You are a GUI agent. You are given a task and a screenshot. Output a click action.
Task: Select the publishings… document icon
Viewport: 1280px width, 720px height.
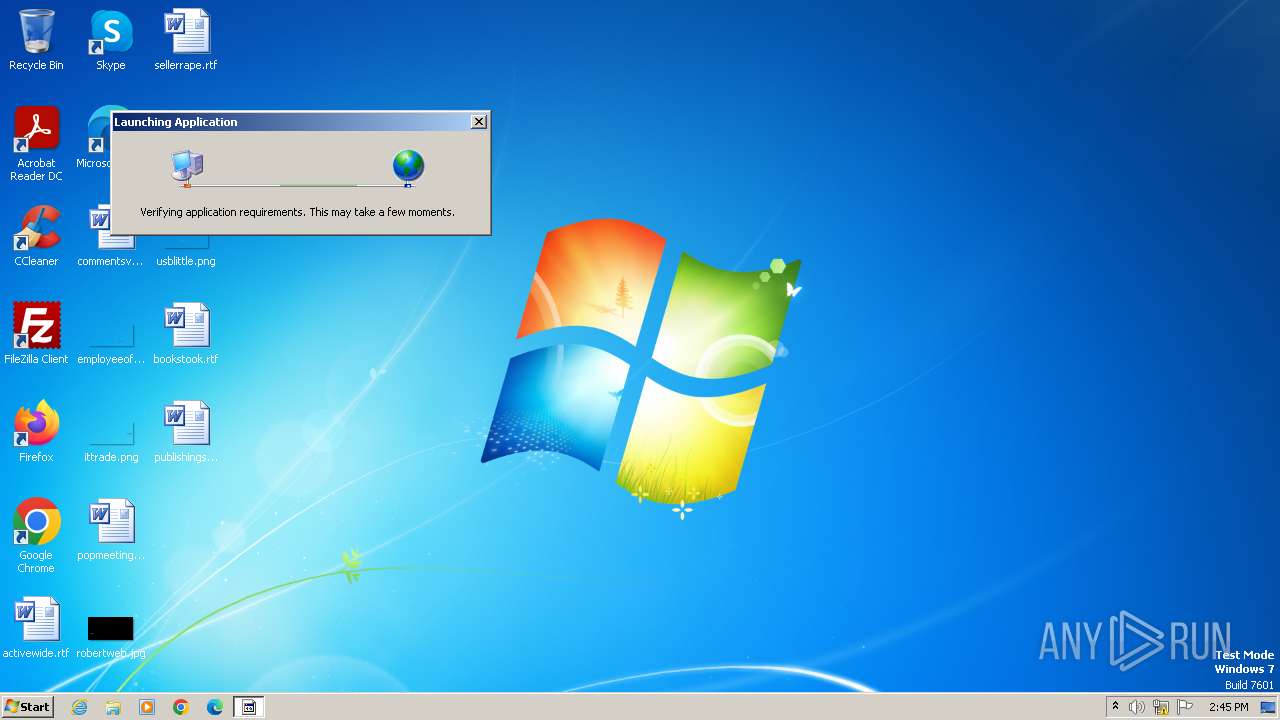[x=186, y=432]
